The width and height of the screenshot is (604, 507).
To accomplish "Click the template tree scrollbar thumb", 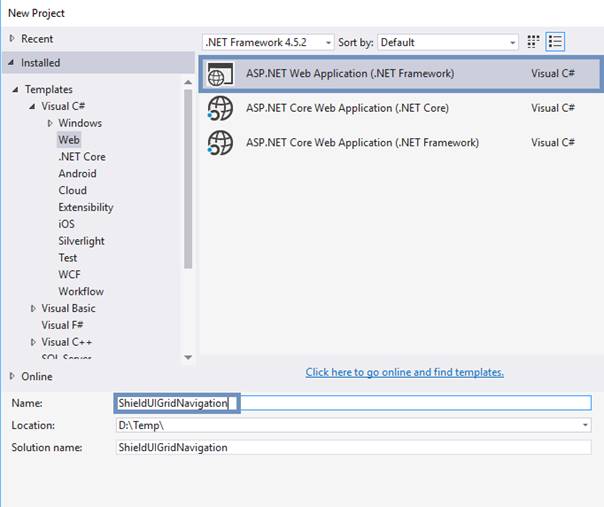I will click(x=188, y=178).
